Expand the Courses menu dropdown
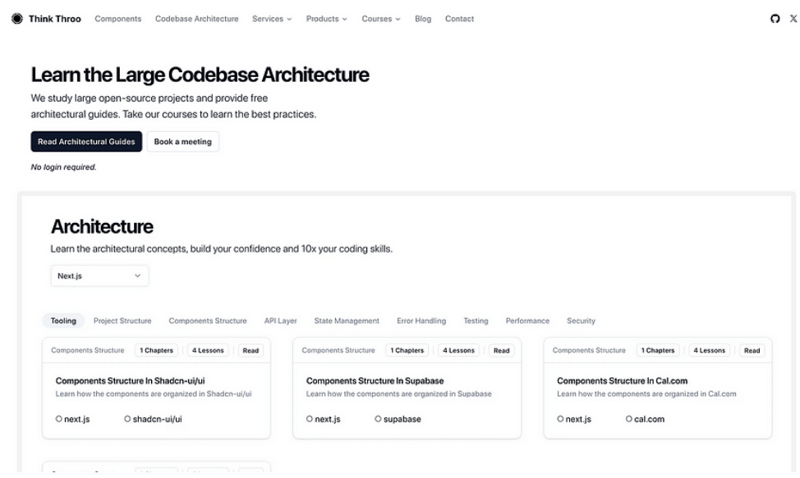 pyautogui.click(x=380, y=19)
